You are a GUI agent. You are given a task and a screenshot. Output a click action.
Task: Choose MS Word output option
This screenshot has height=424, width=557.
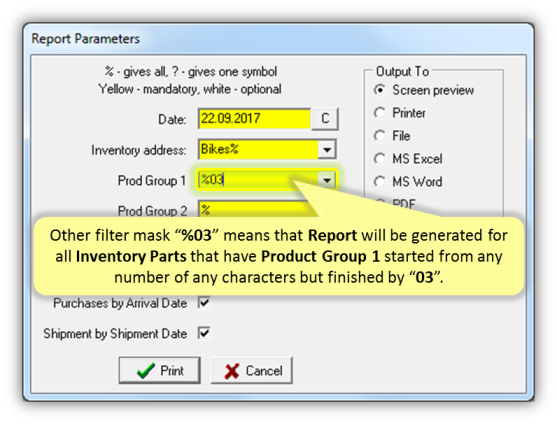point(380,181)
